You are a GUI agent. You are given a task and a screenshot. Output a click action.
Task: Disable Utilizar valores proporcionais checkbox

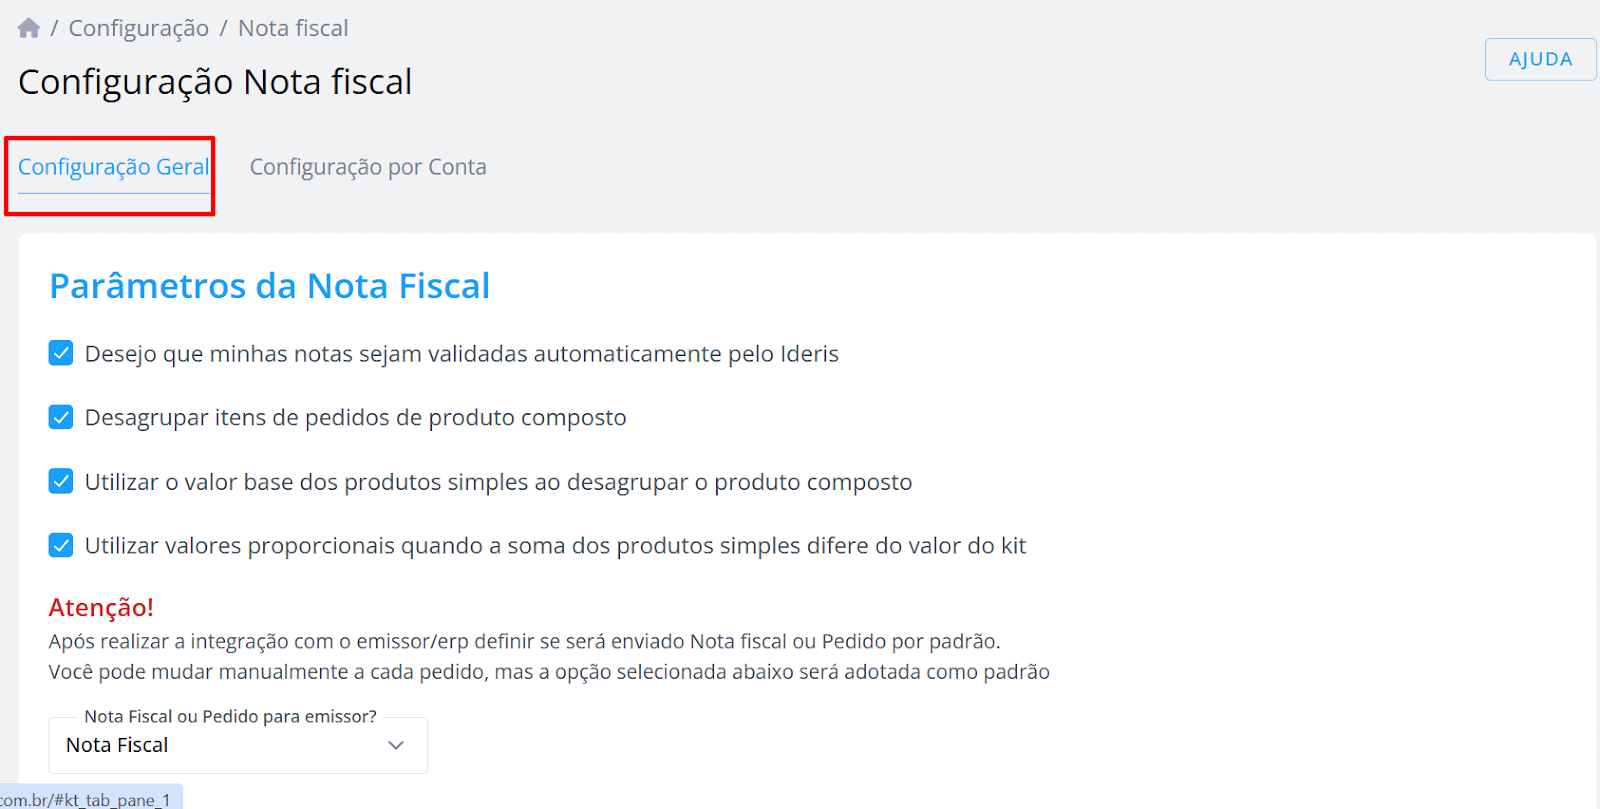coord(61,545)
